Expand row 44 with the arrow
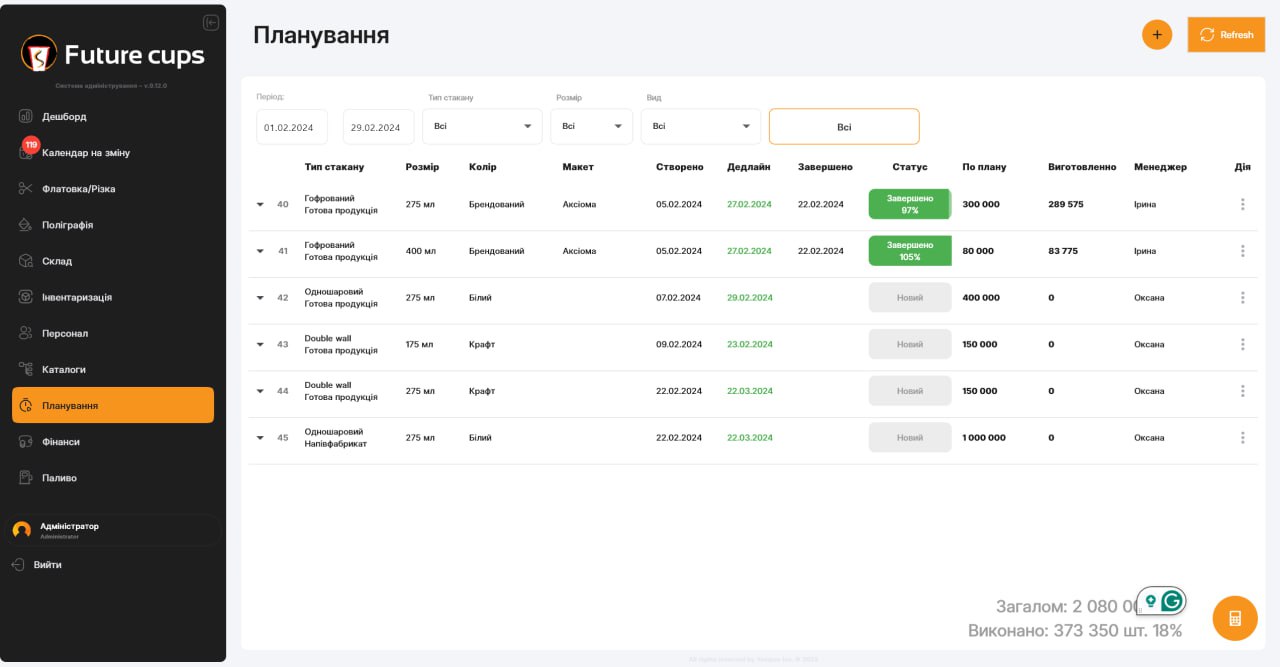Image resolution: width=1280 pixels, height=667 pixels. [260, 391]
